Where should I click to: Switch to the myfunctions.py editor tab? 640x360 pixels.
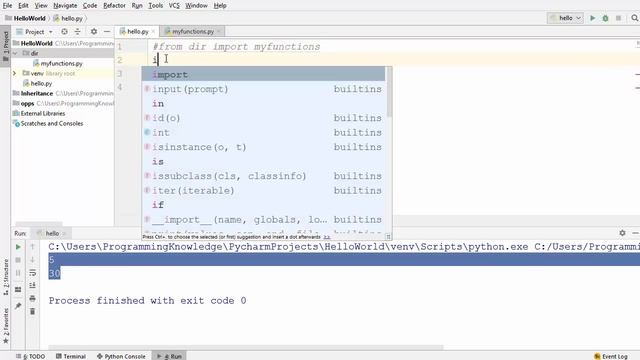click(192, 31)
